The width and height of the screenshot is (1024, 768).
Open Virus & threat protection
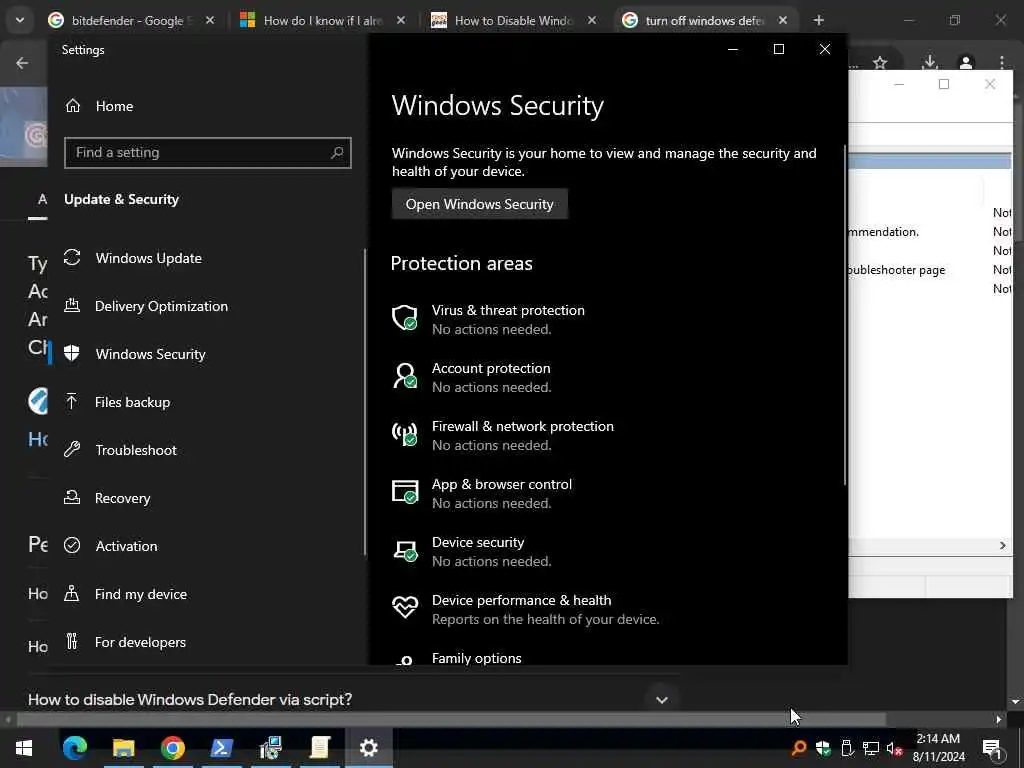pyautogui.click(x=508, y=319)
